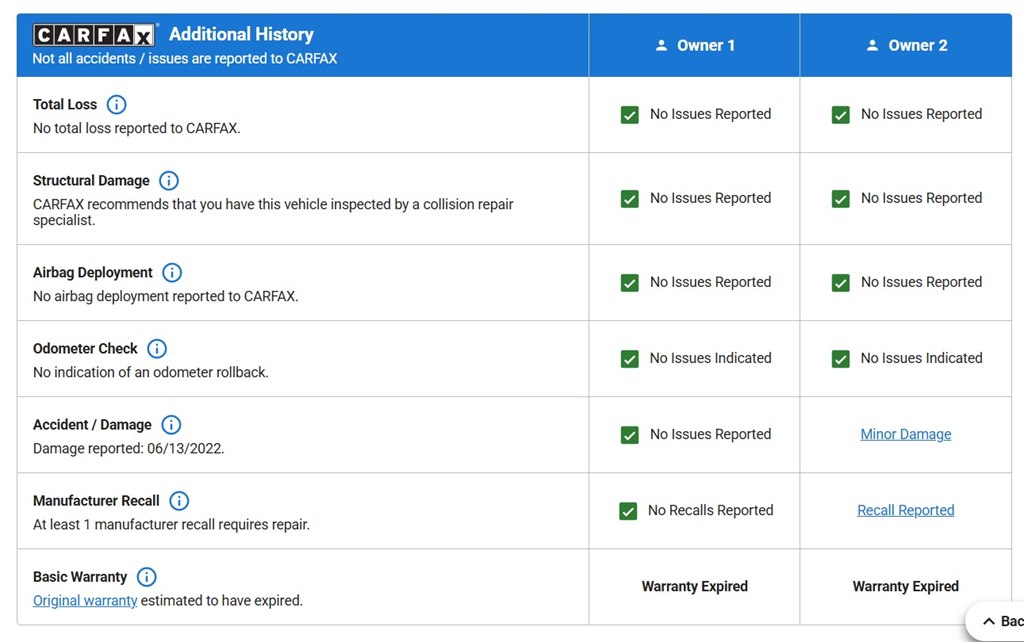This screenshot has height=642, width=1024.
Task: Open the Odometer Check info icon
Action: [x=157, y=349]
